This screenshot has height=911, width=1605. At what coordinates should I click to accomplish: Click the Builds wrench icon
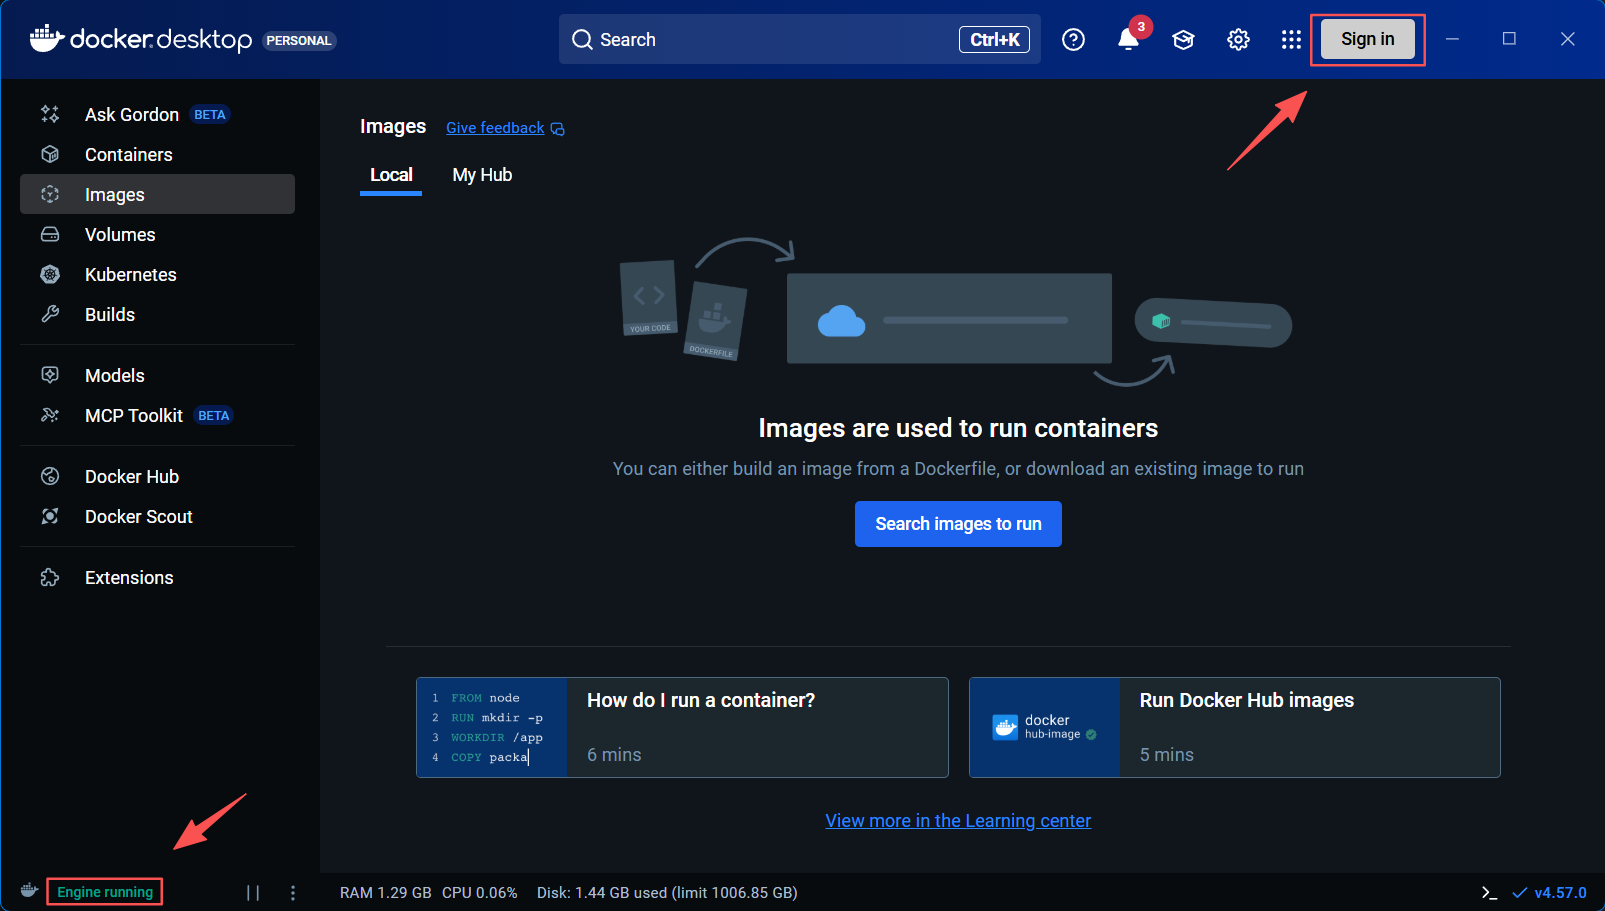point(50,314)
